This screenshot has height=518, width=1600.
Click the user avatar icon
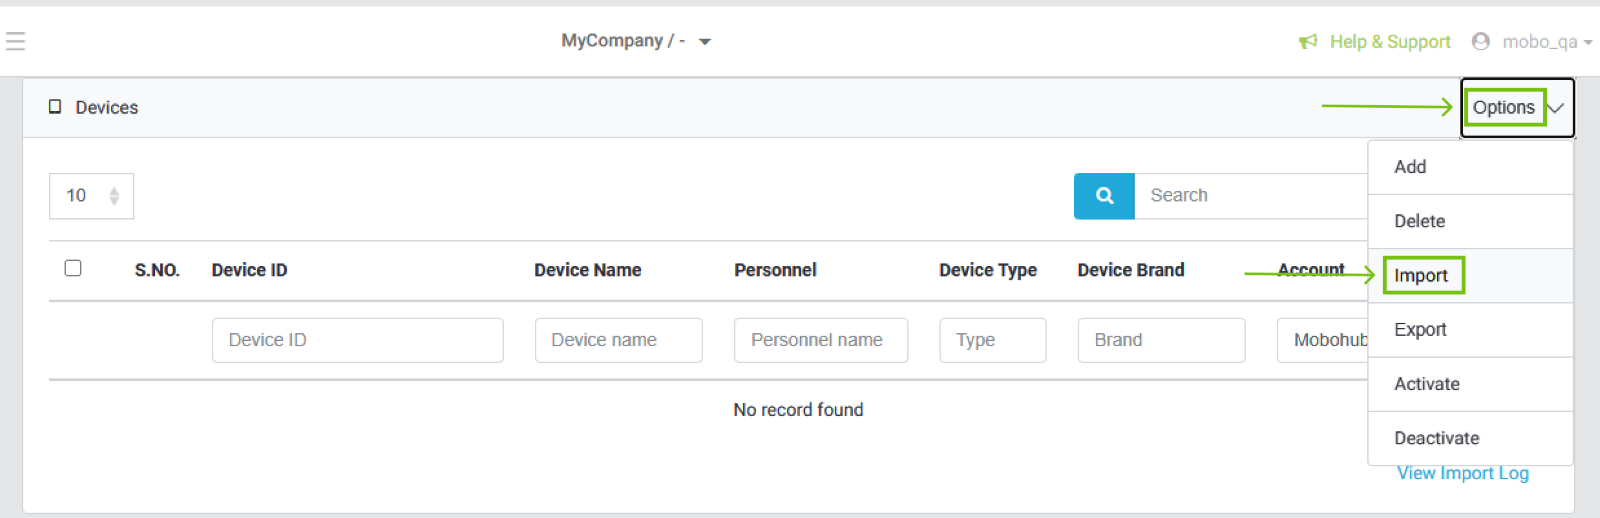point(1481,42)
